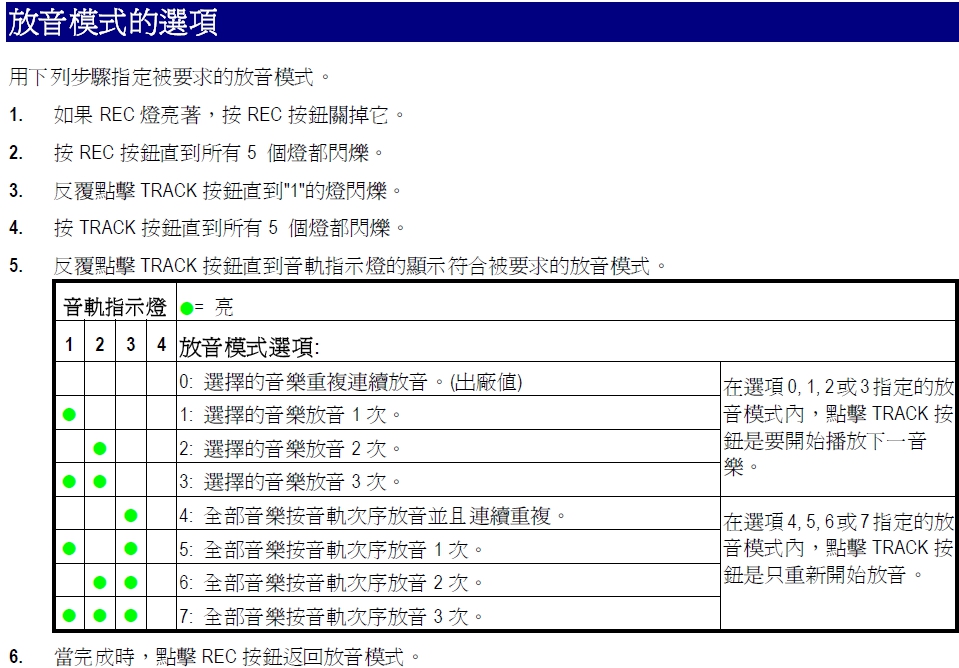Click step 3 about the "1" light flashing
The width and height of the screenshot is (959, 668).
pyautogui.click(x=227, y=190)
